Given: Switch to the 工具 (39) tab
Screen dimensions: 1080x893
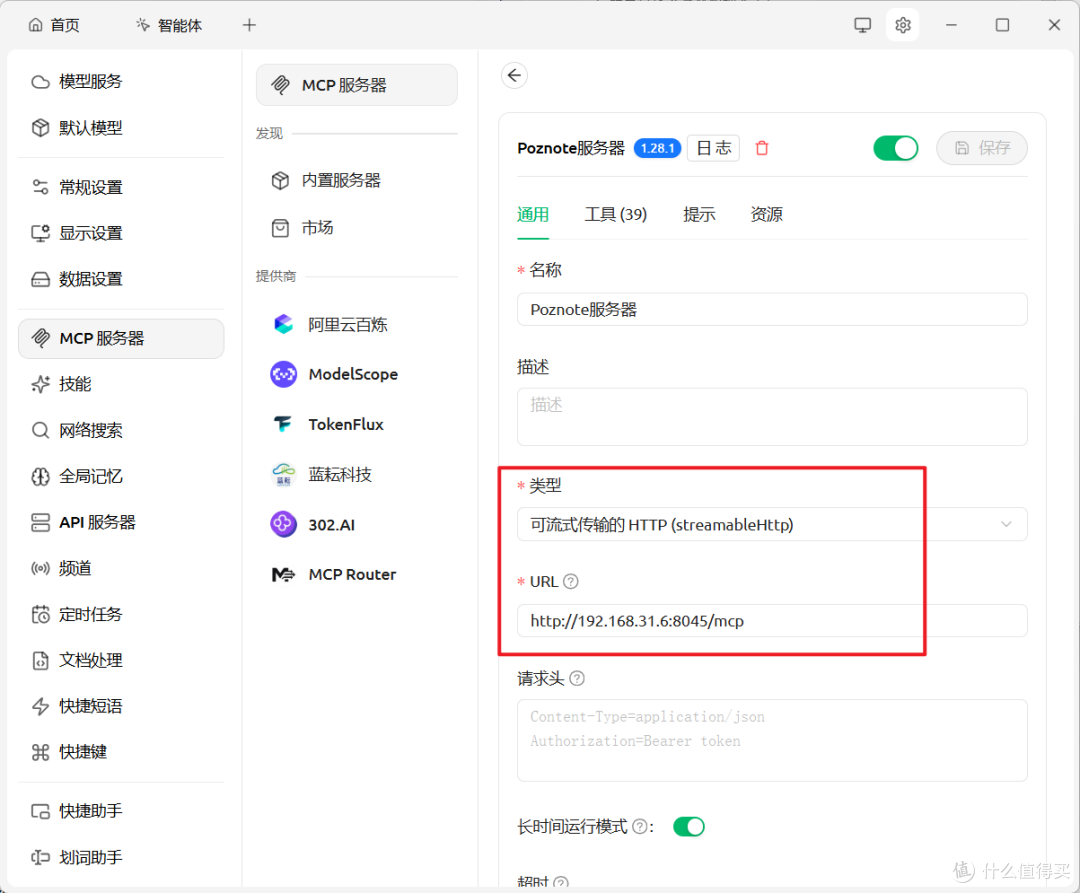Looking at the screenshot, I should tap(616, 215).
